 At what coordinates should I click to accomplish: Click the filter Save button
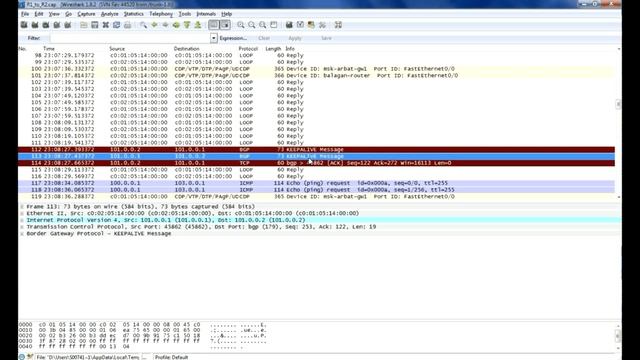click(x=326, y=38)
